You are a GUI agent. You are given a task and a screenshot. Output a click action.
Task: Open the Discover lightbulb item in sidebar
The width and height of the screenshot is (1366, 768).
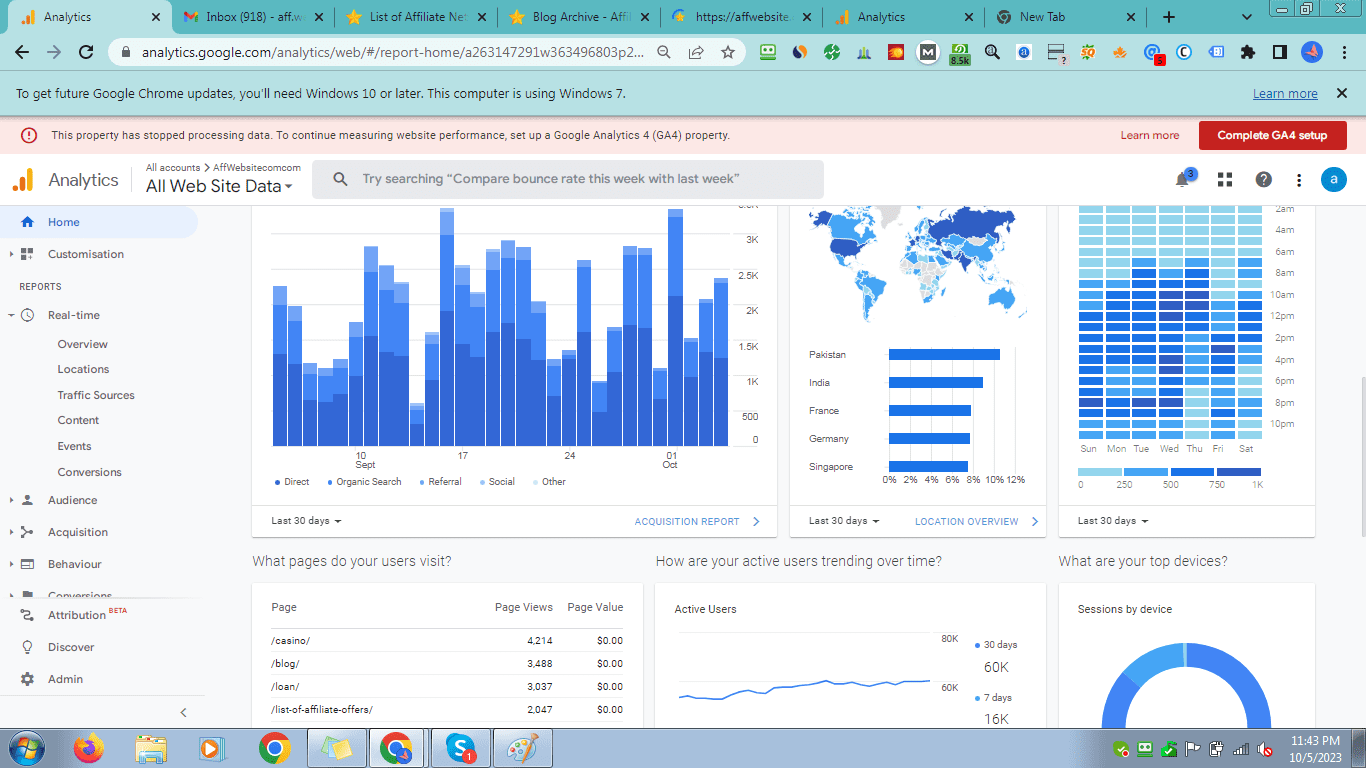(71, 647)
